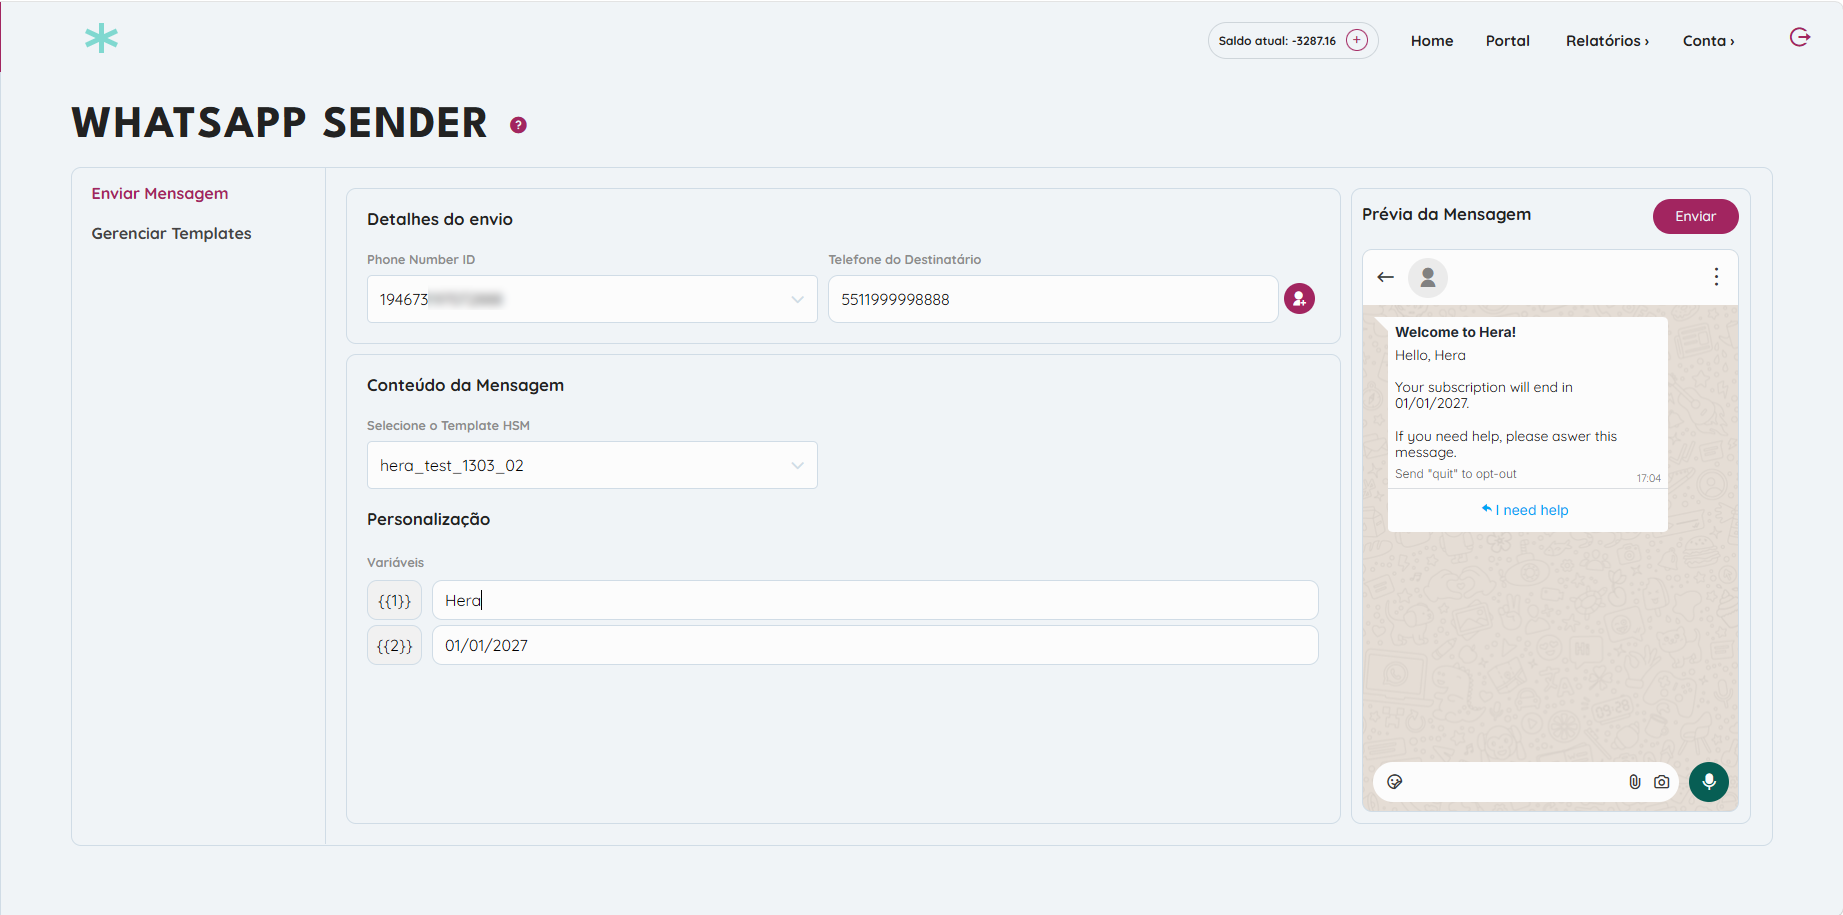1843x915 pixels.
Task: Click the Conteúdo da Mensagem heading
Action: 465,385
